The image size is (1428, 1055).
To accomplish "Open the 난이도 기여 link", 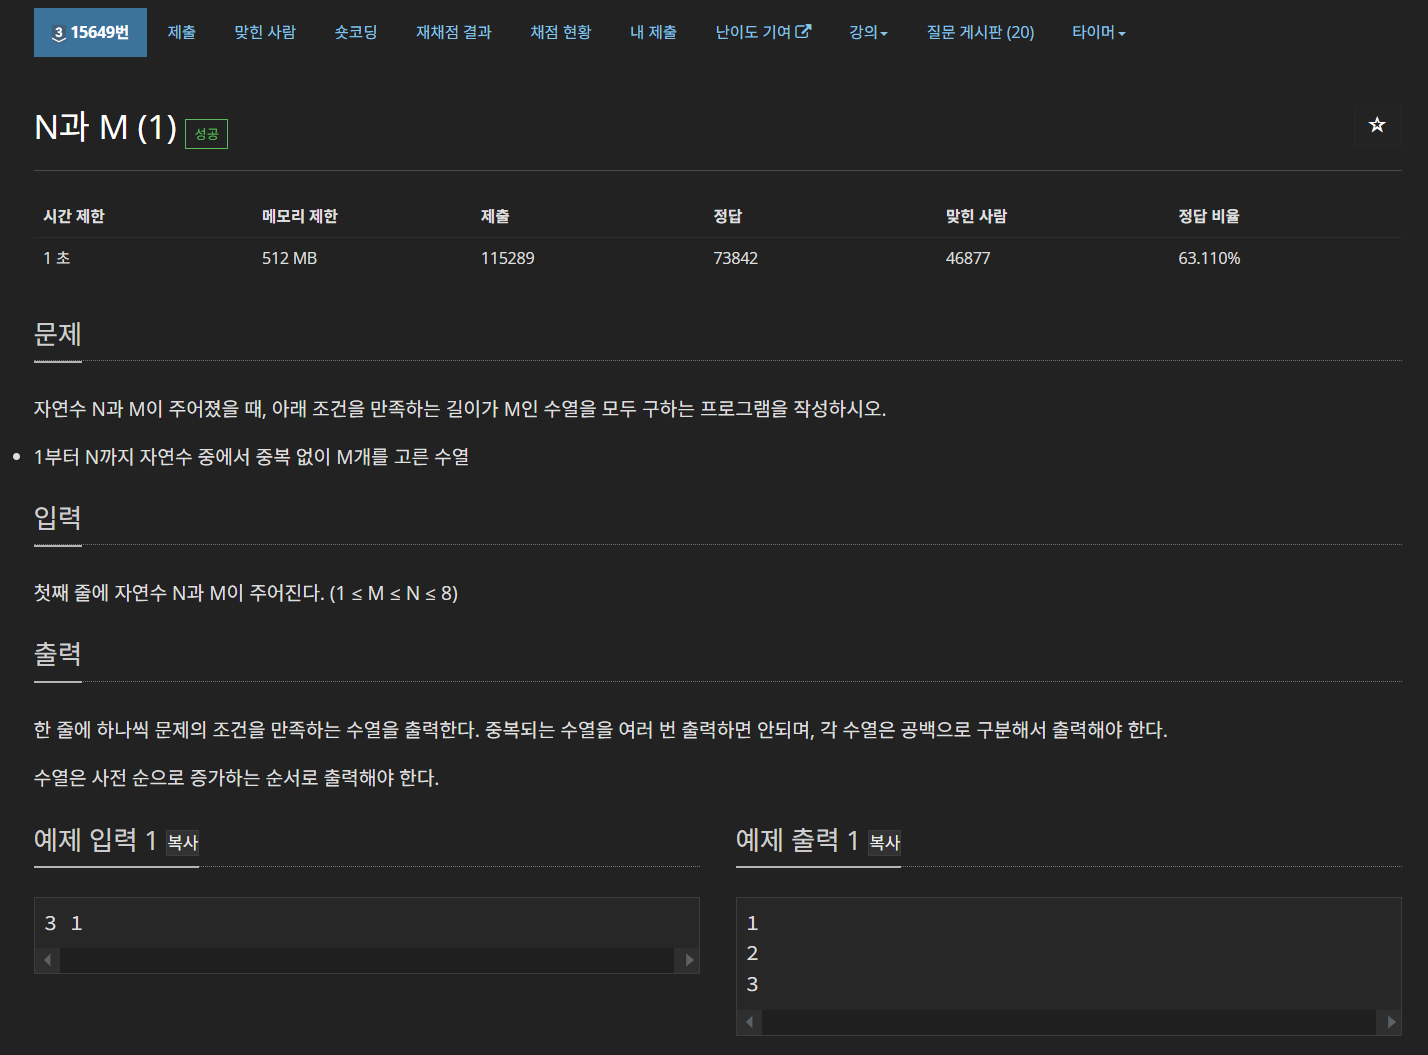I will tap(763, 32).
